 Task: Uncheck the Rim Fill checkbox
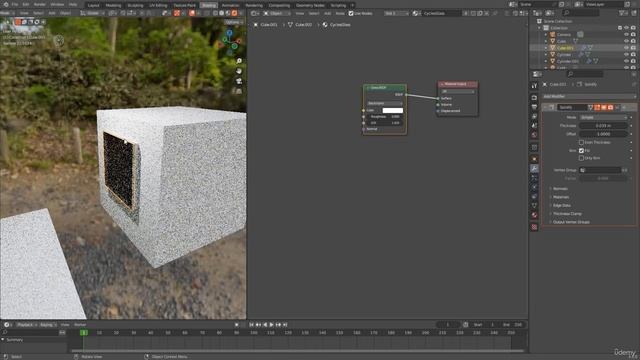581,151
